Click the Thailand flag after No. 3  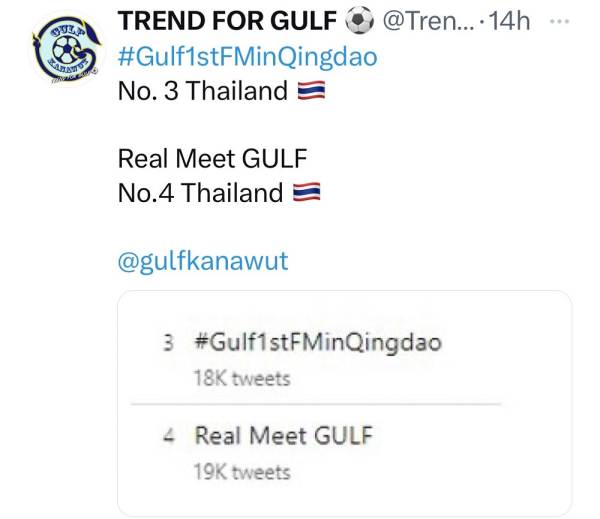click(x=312, y=92)
